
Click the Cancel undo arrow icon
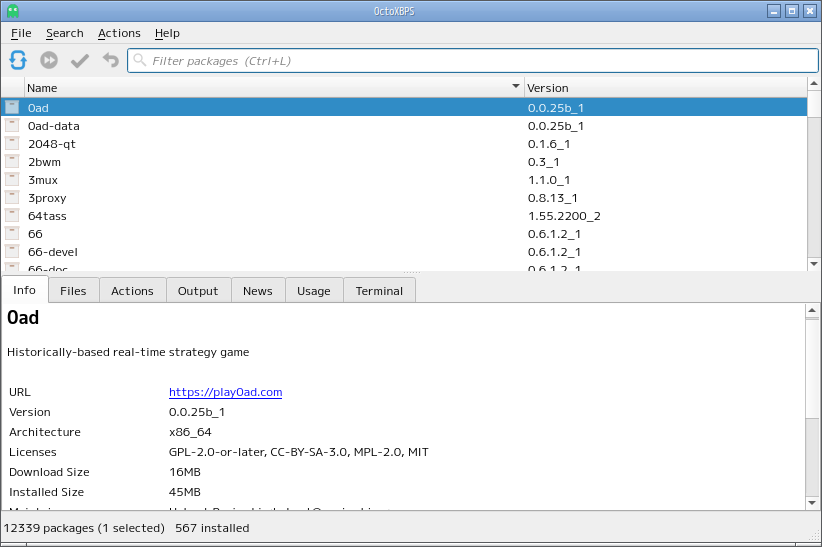coord(111,60)
